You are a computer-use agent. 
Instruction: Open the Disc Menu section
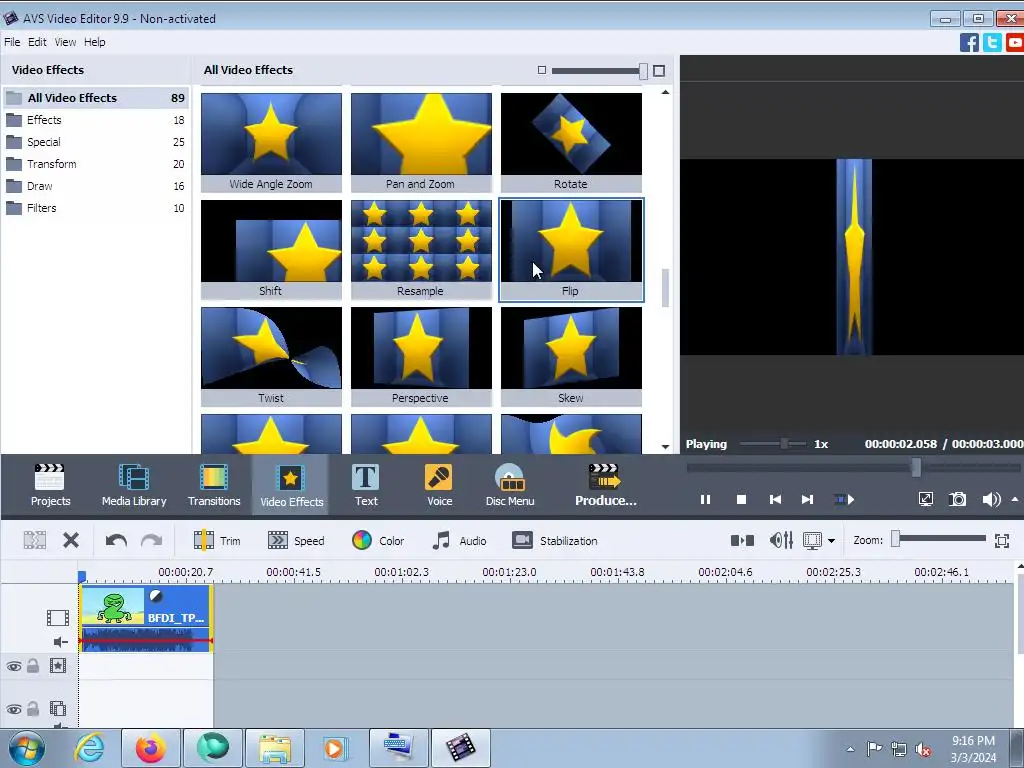(509, 485)
